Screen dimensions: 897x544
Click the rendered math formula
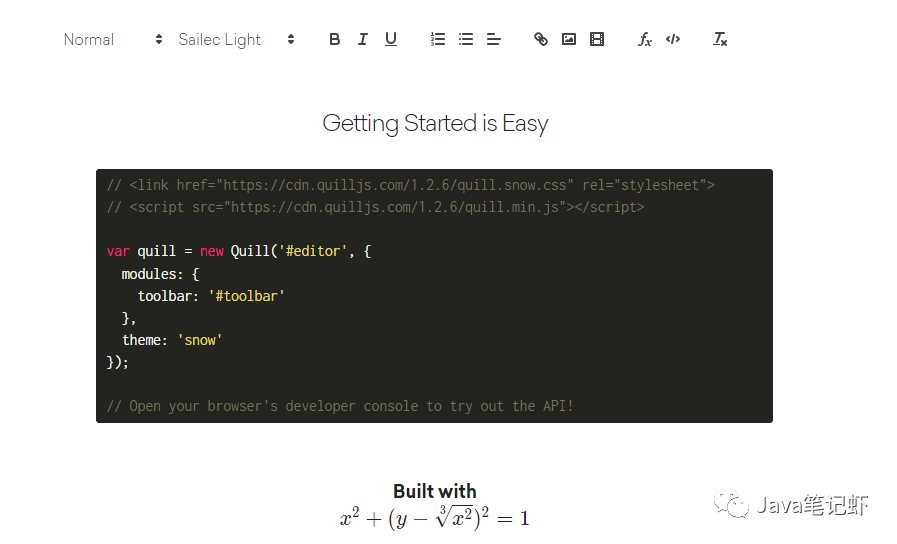click(x=435, y=518)
